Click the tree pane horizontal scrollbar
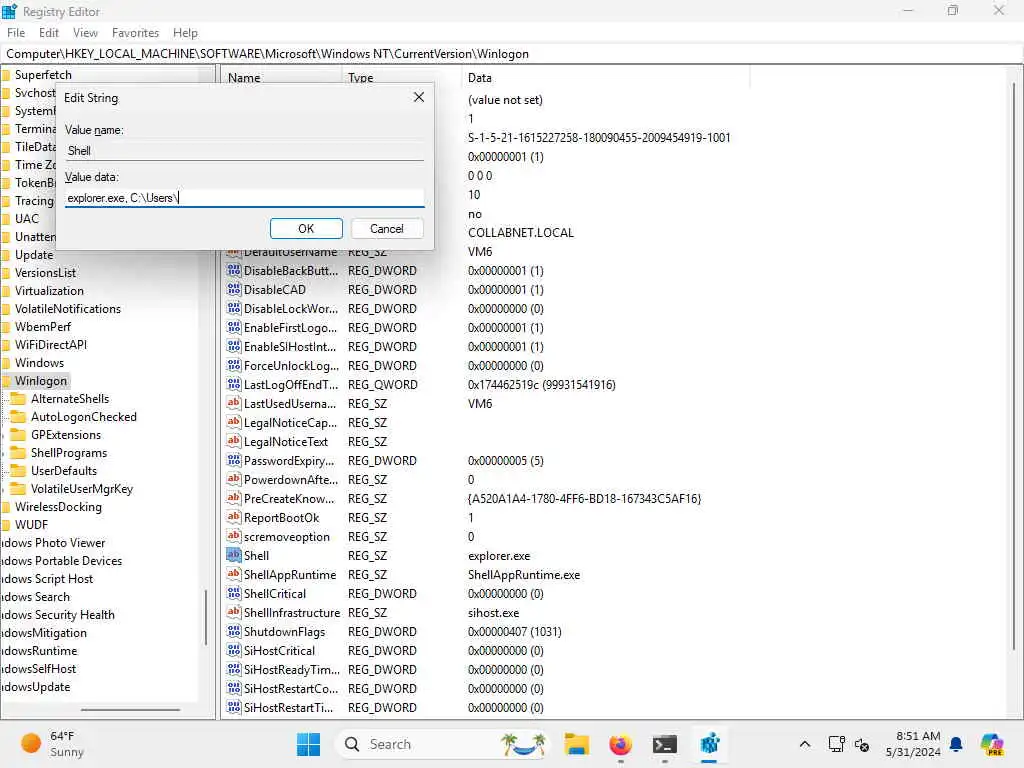The image size is (1024, 768). pyautogui.click(x=129, y=709)
